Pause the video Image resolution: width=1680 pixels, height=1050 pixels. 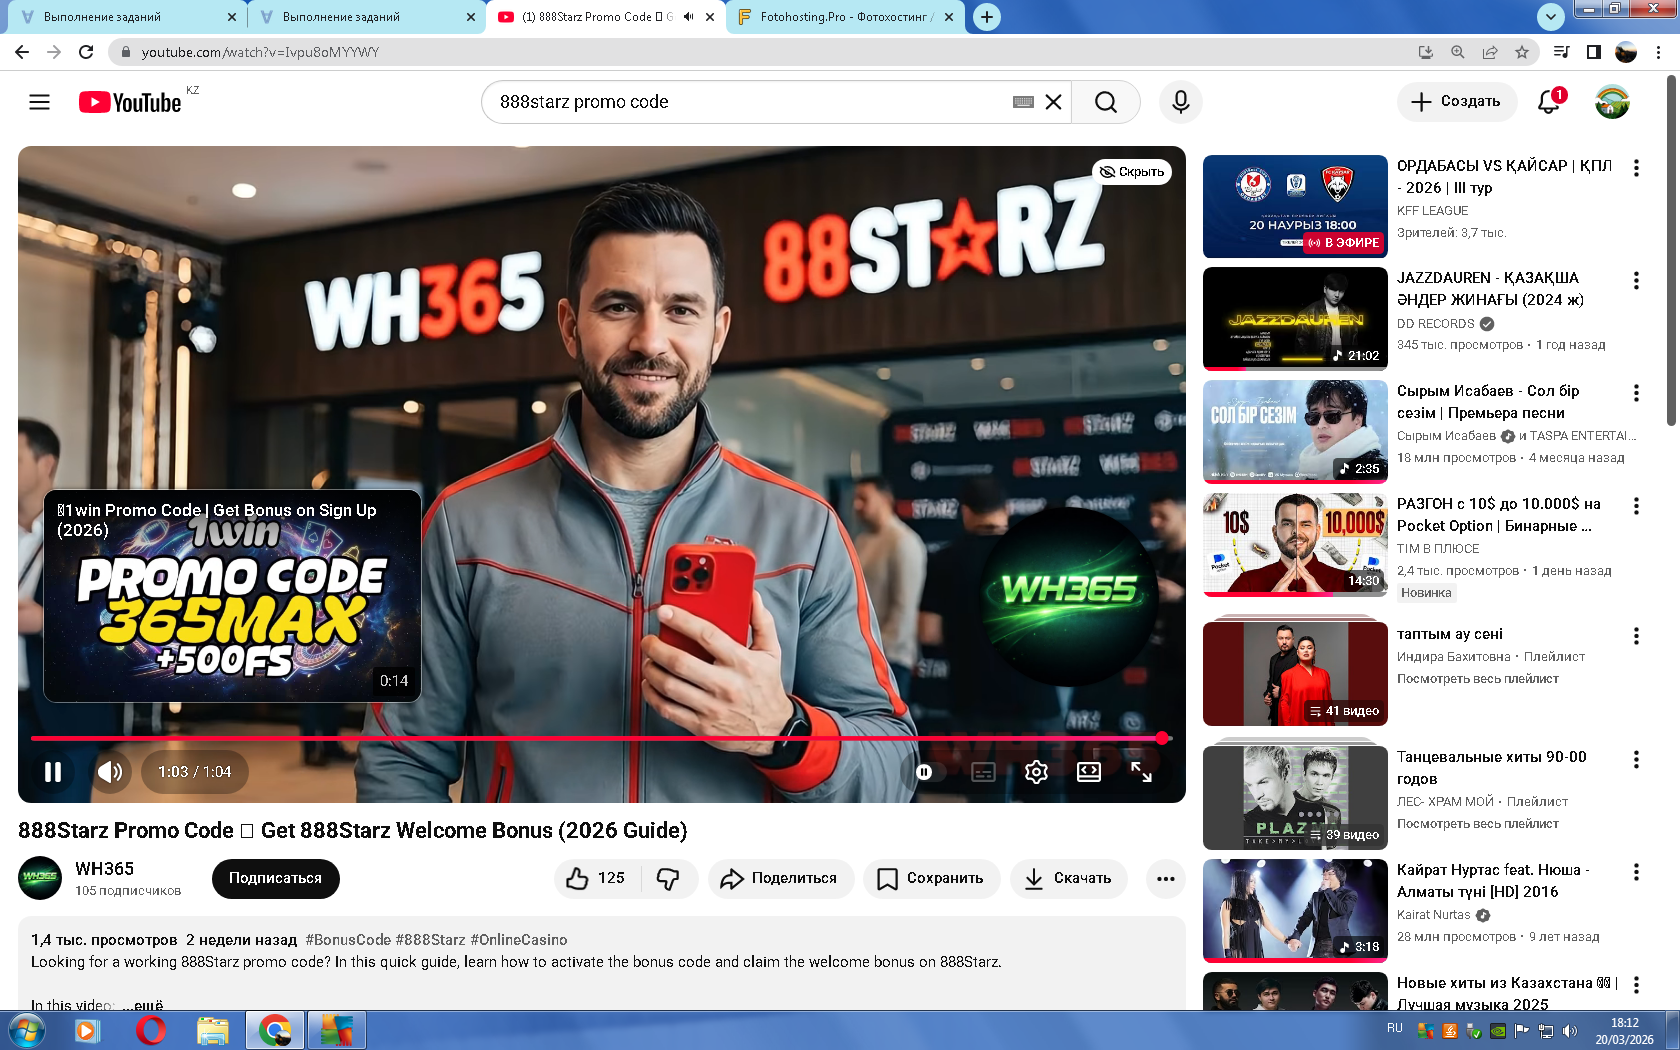click(x=53, y=772)
